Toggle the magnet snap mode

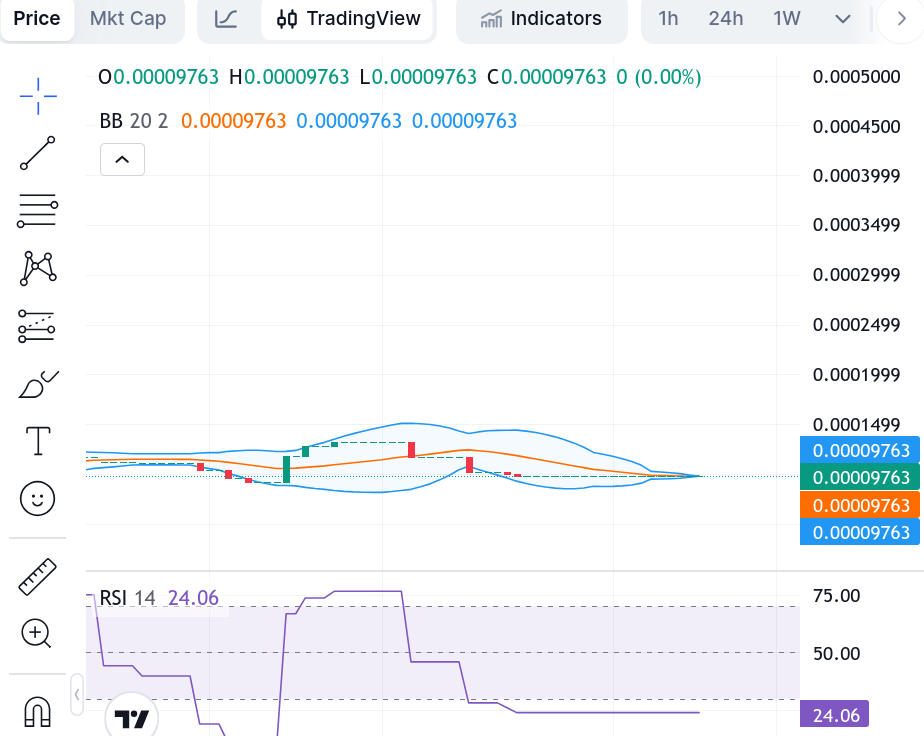coord(38,711)
